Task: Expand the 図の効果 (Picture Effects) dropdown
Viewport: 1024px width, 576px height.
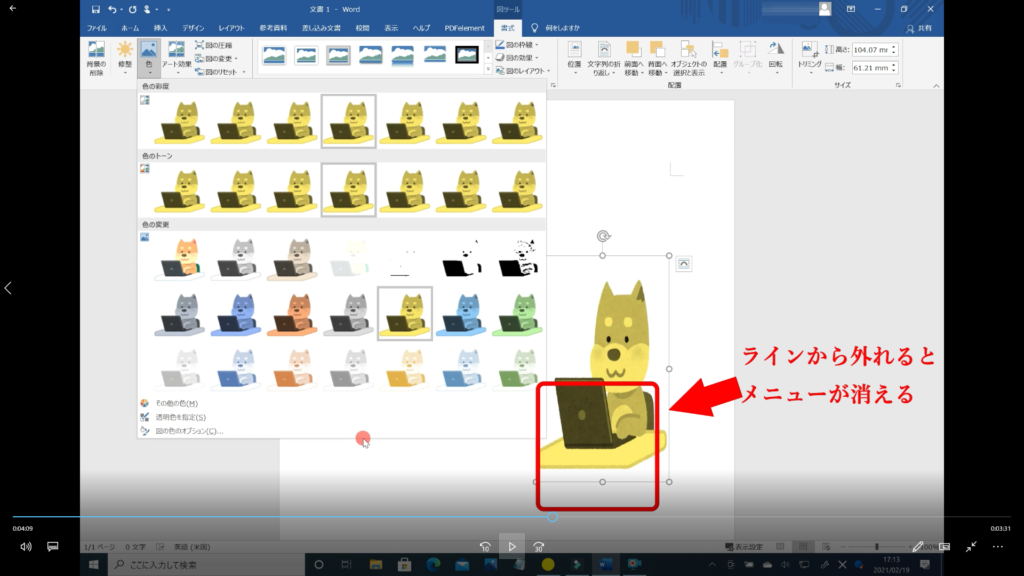Action: (519, 58)
